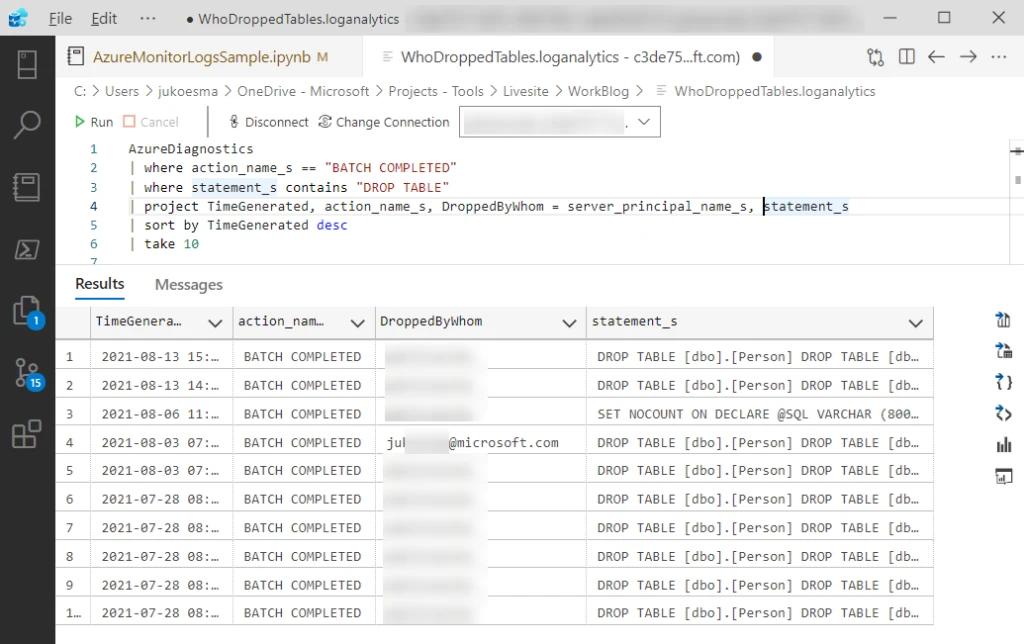Save query results as Excel
Viewport: 1024px width, 644px height.
click(1004, 350)
